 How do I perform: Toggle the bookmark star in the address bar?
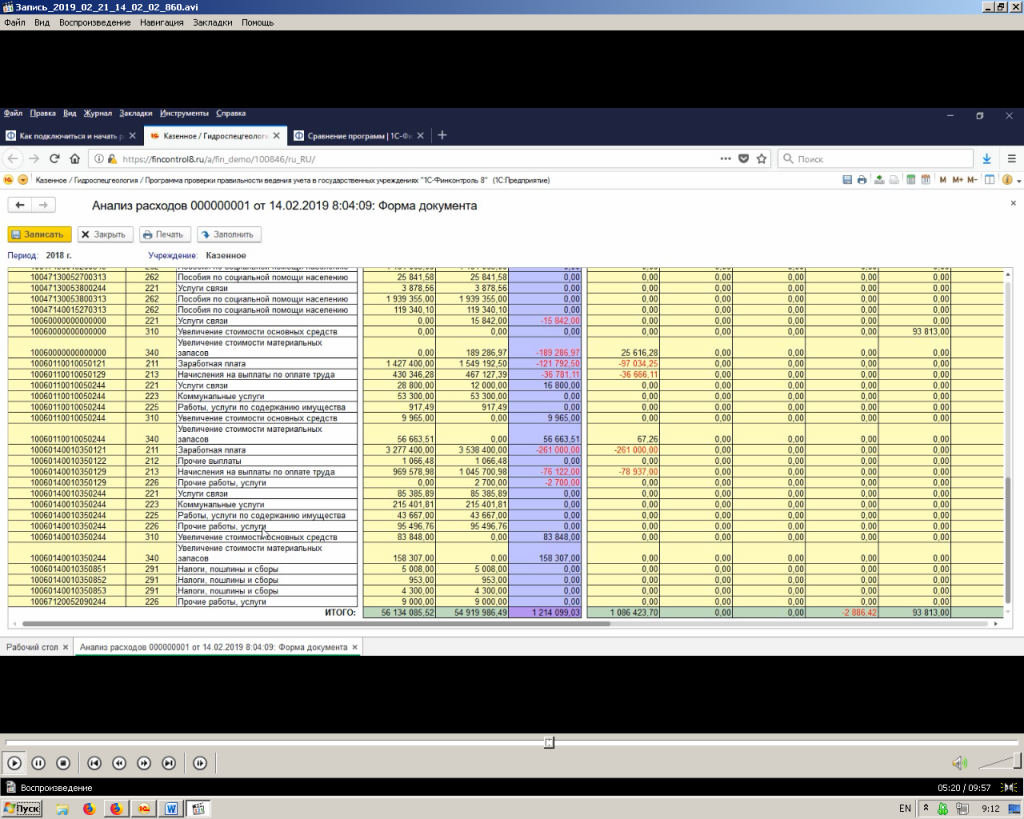pyautogui.click(x=761, y=159)
